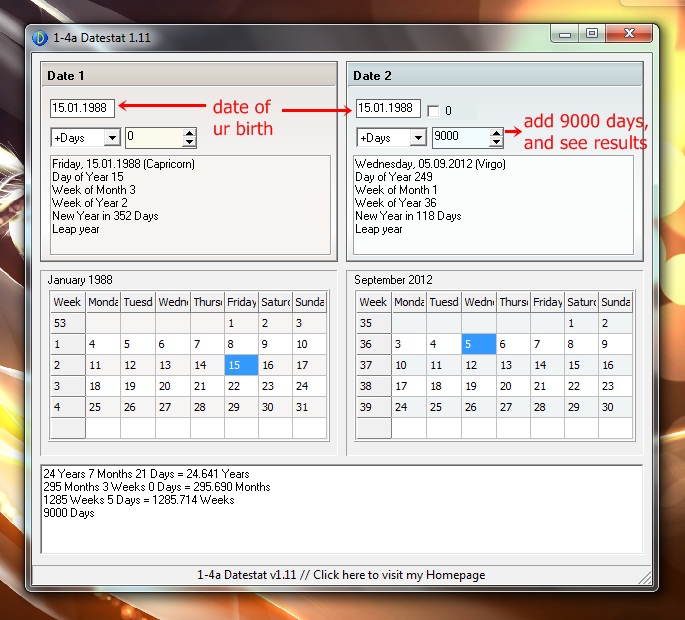685x620 pixels.
Task: Click the Date 2 date input field
Action: [x=388, y=108]
